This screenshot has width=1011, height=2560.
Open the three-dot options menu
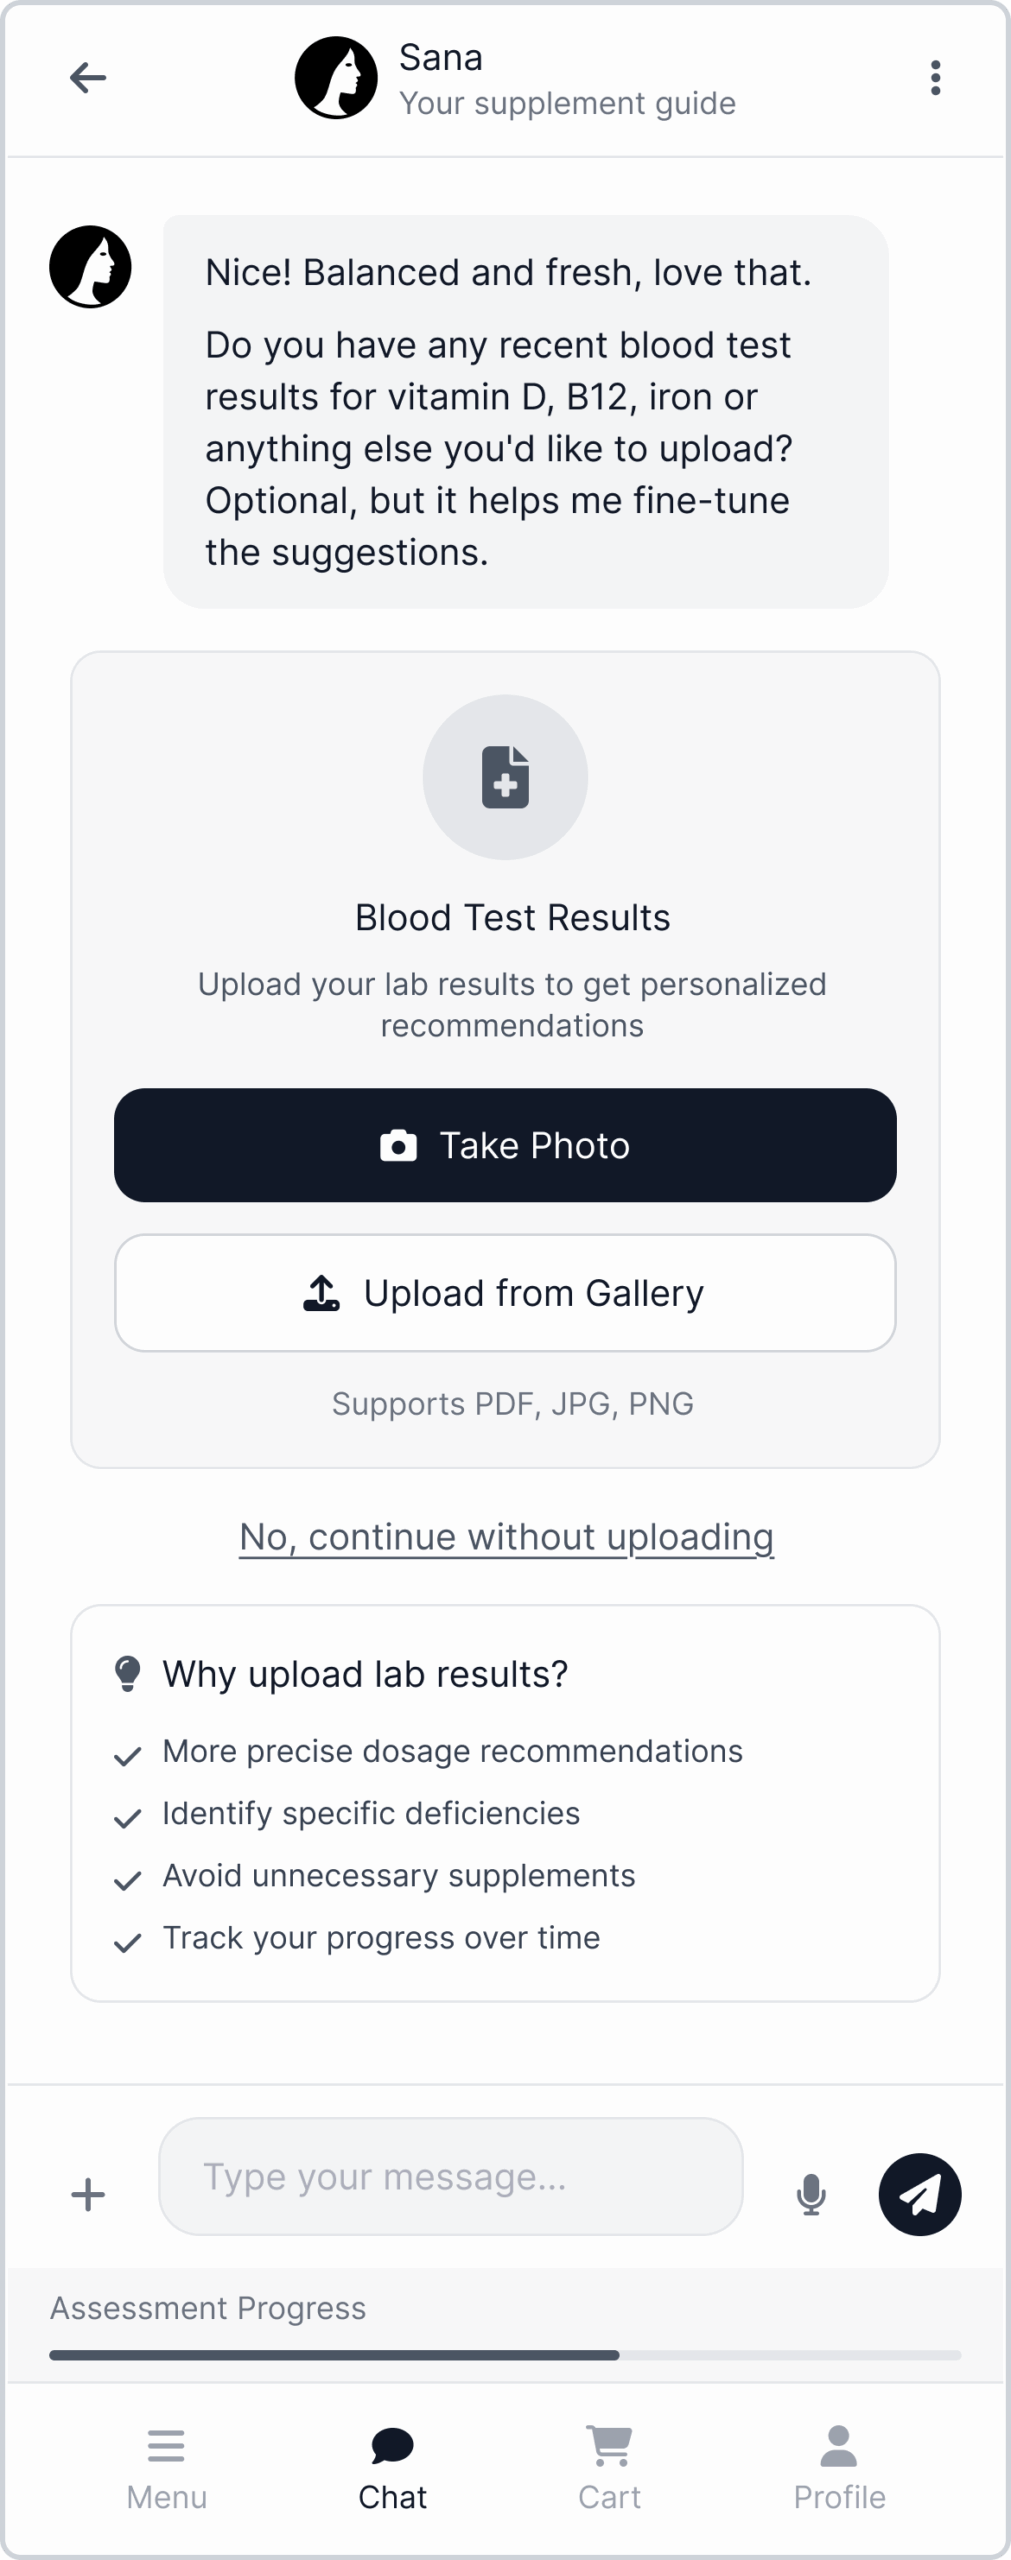click(935, 78)
